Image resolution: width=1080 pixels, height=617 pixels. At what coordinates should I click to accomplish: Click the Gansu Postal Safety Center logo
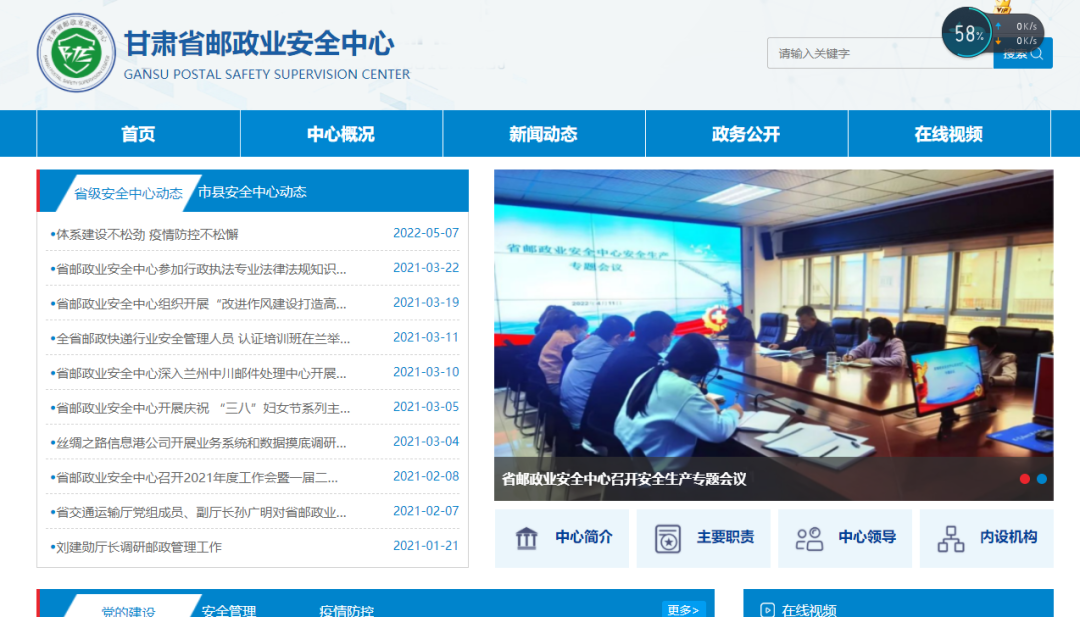point(76,53)
